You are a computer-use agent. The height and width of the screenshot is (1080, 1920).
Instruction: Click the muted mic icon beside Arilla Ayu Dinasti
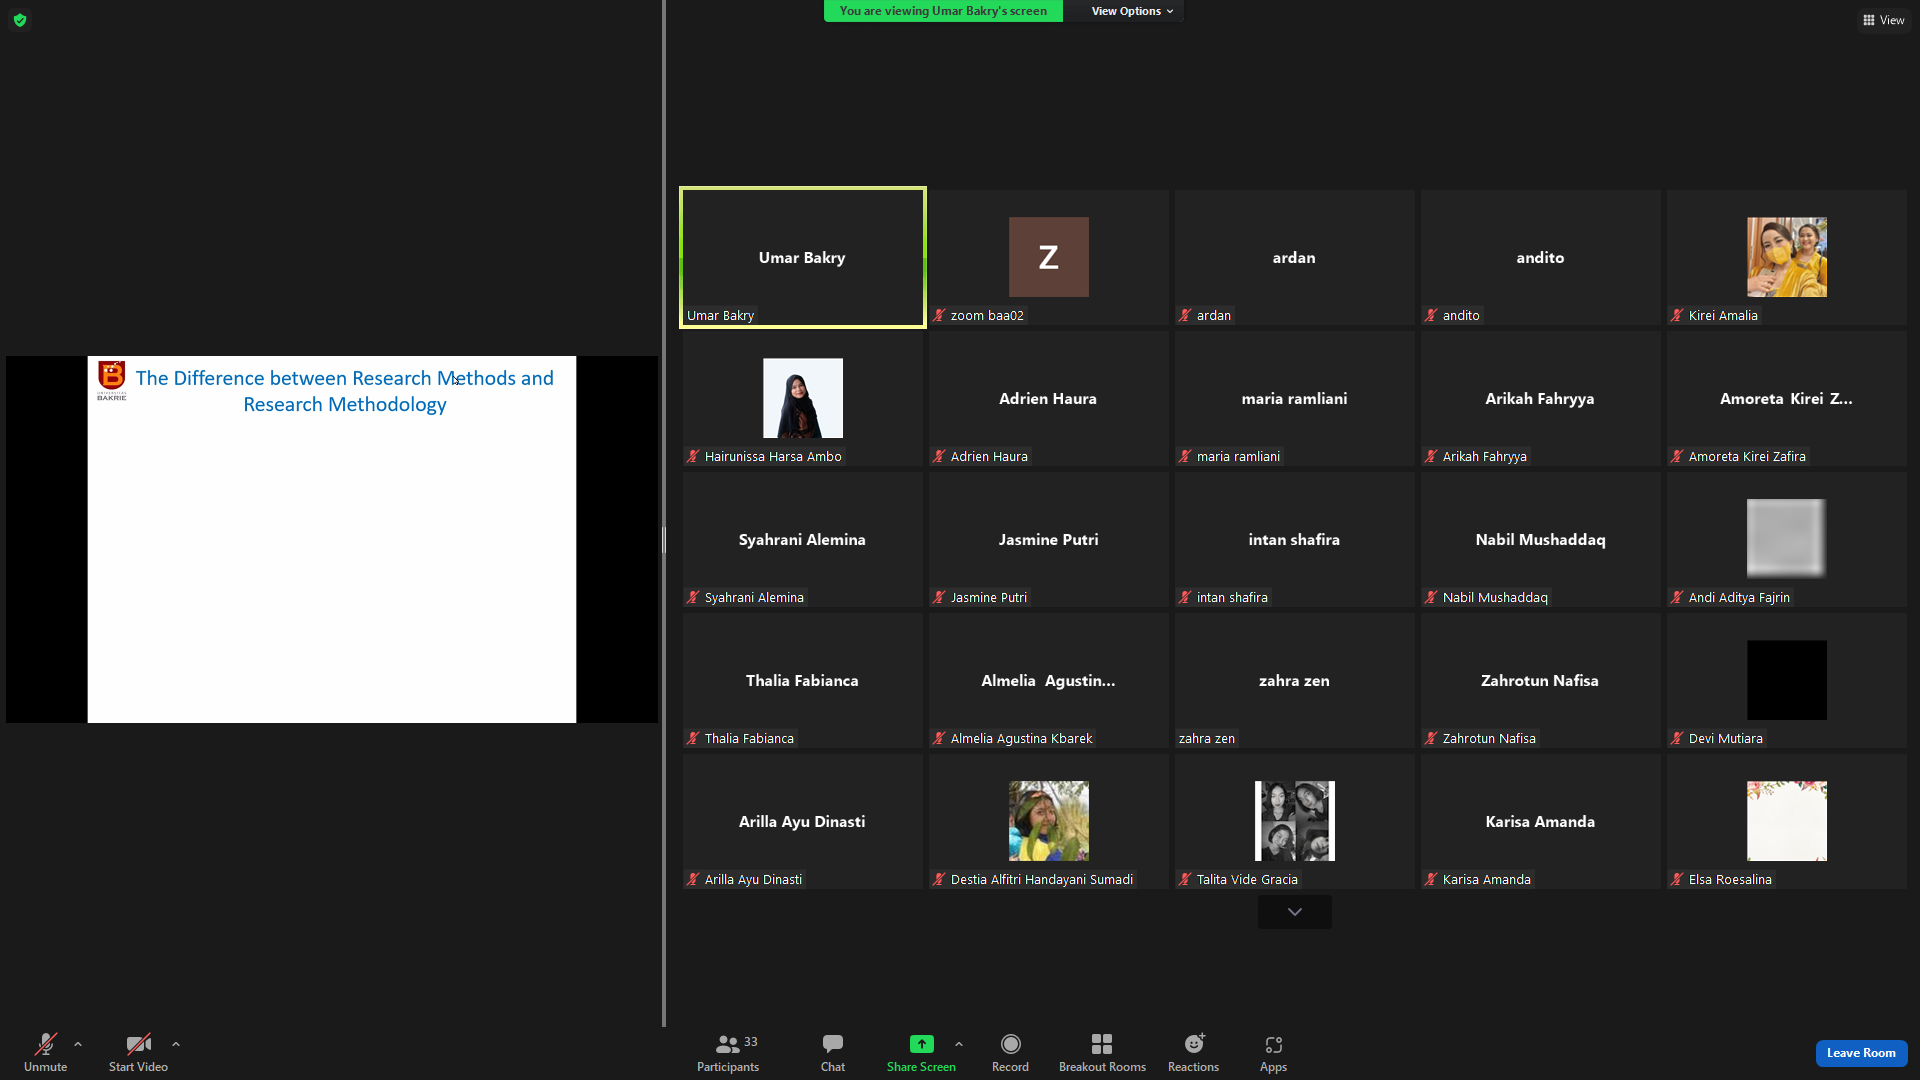coord(693,880)
